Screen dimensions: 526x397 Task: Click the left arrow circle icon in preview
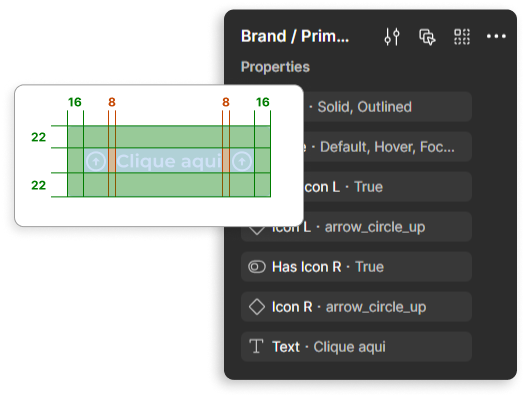click(x=96, y=161)
